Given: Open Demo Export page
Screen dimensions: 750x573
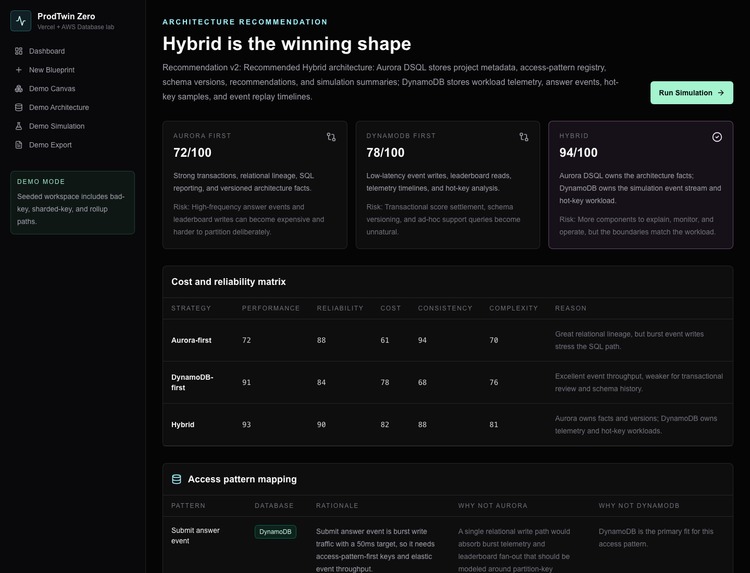Looking at the screenshot, I should click(72, 145).
